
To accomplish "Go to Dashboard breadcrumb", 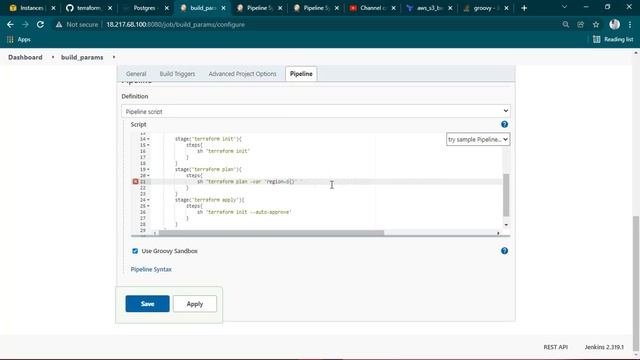I will pos(25,57).
